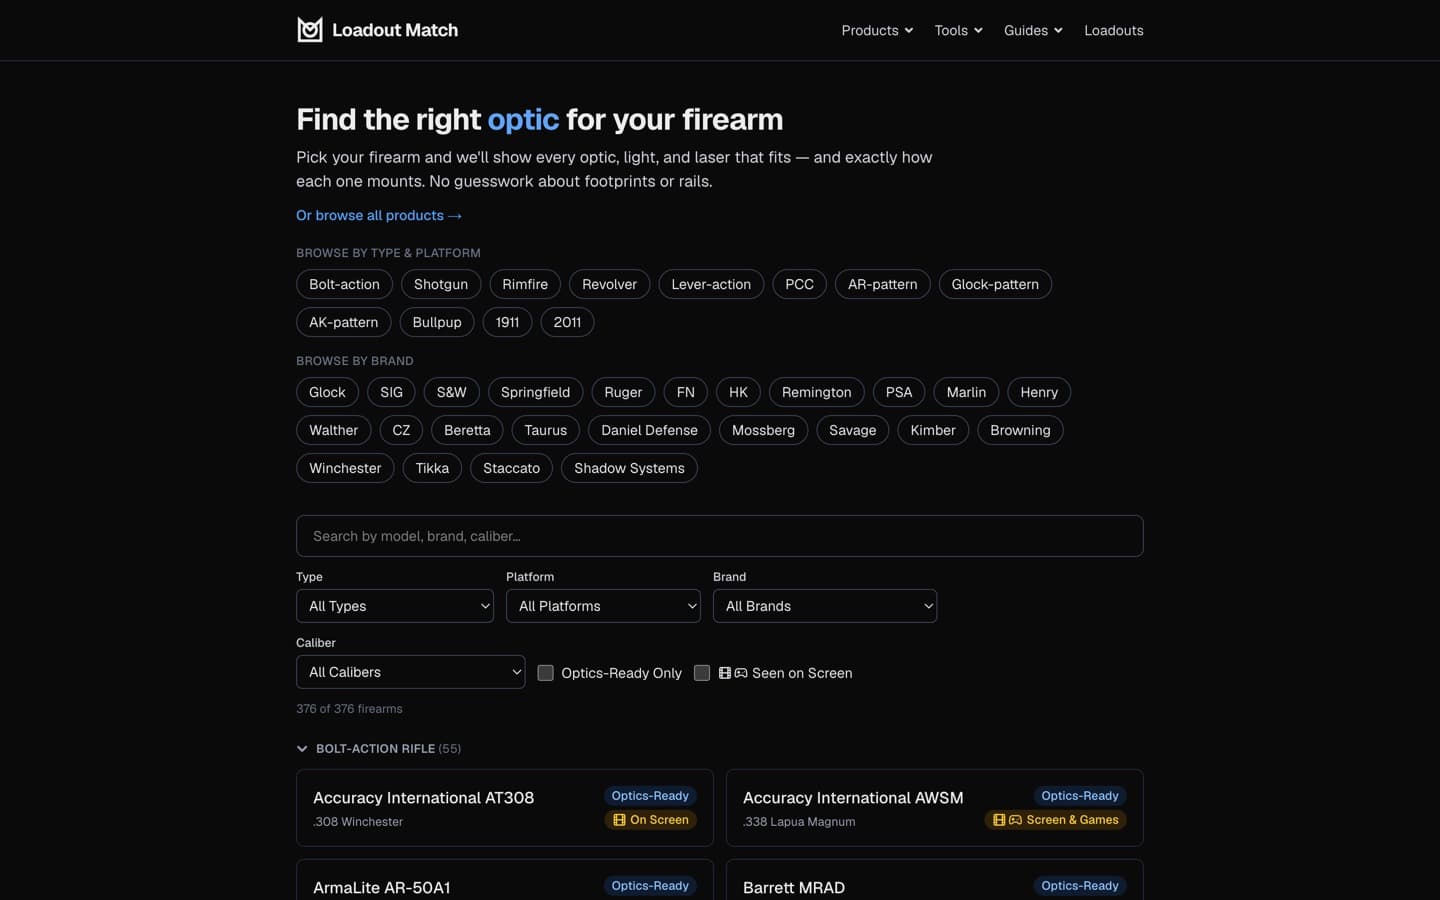Select the Lever-action type chip
This screenshot has width=1440, height=900.
(711, 284)
